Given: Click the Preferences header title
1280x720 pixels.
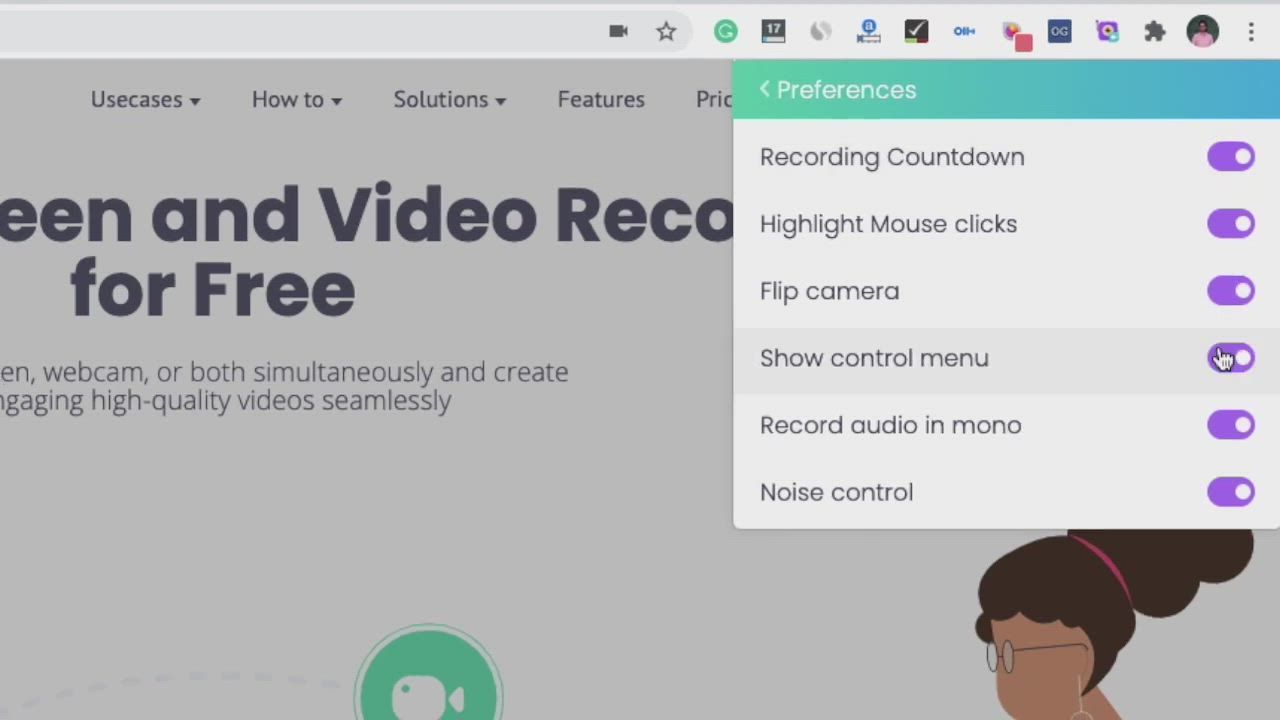Looking at the screenshot, I should point(846,89).
